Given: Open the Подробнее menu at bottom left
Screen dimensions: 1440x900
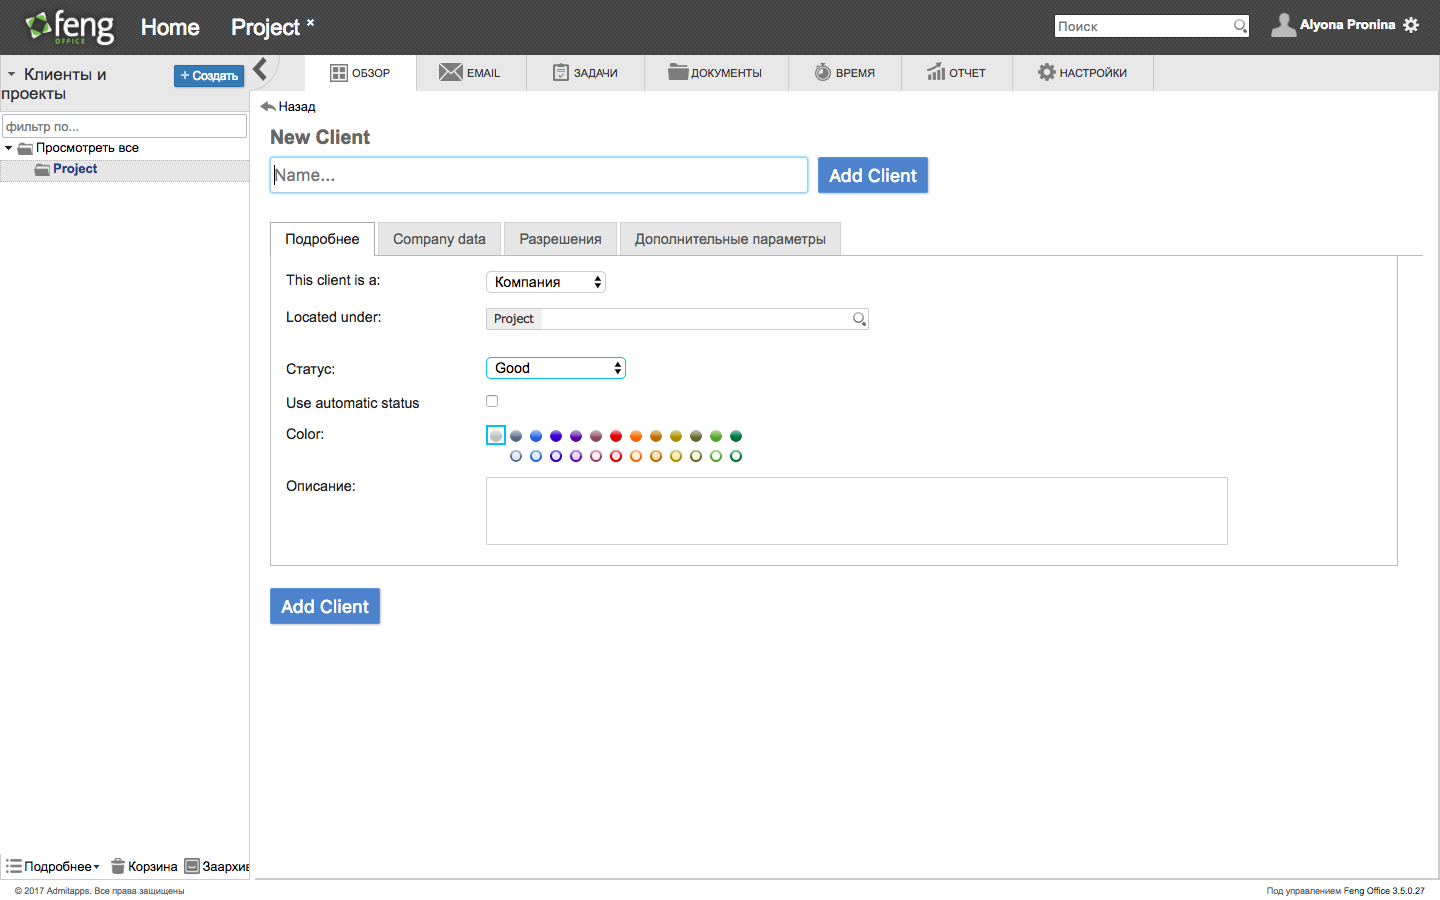Looking at the screenshot, I should [x=55, y=866].
